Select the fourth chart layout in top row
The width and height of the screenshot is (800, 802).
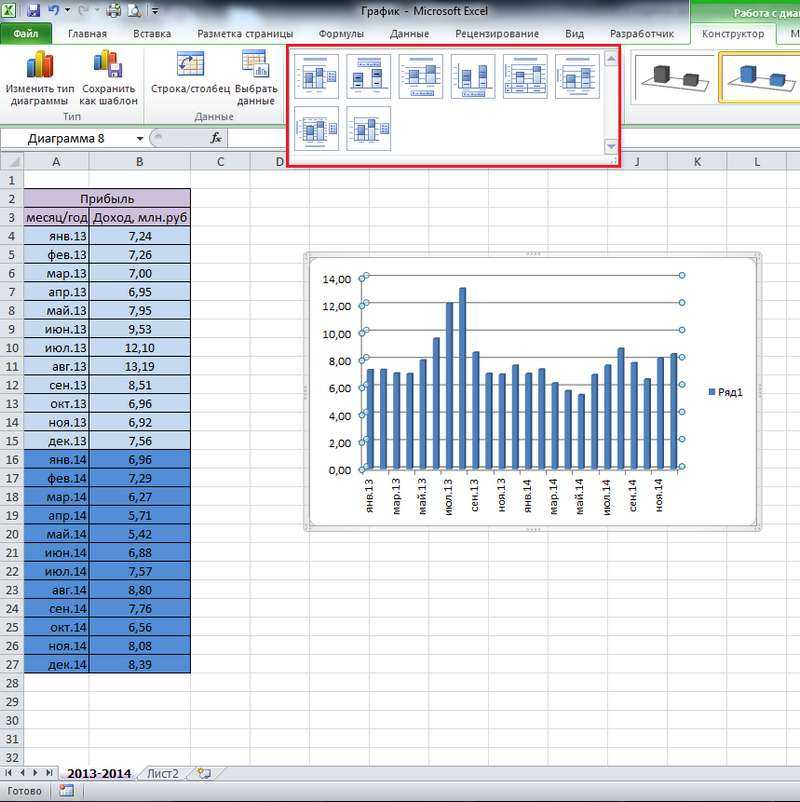(x=473, y=77)
